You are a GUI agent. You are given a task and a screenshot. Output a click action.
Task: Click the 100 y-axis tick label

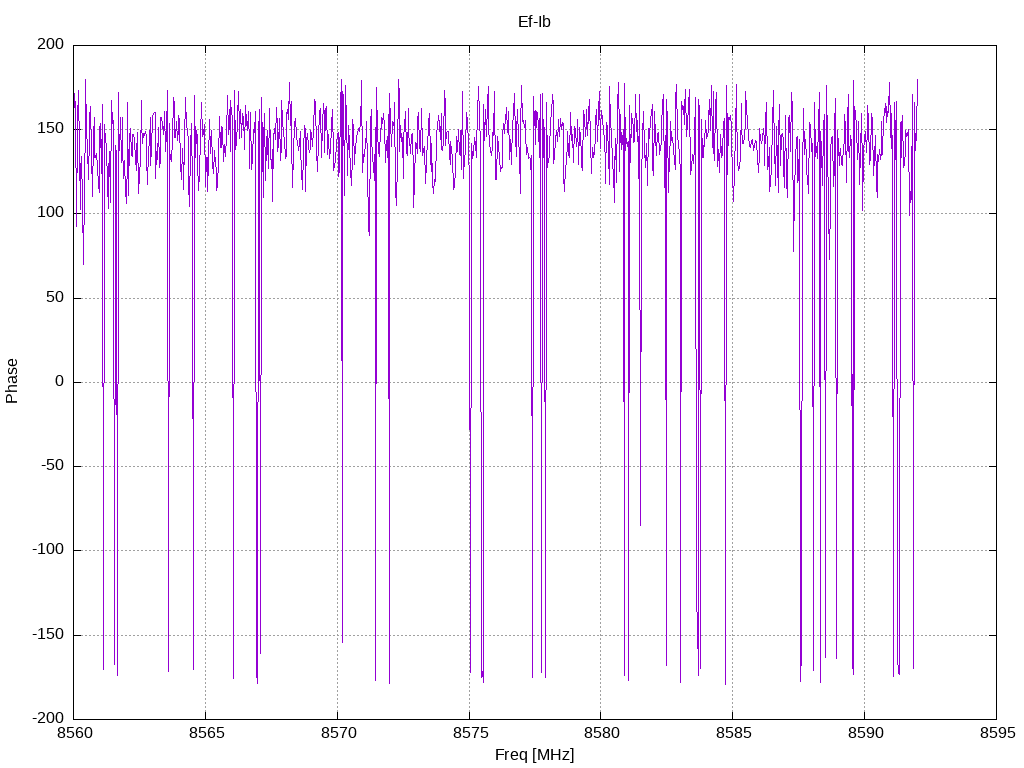click(51, 213)
